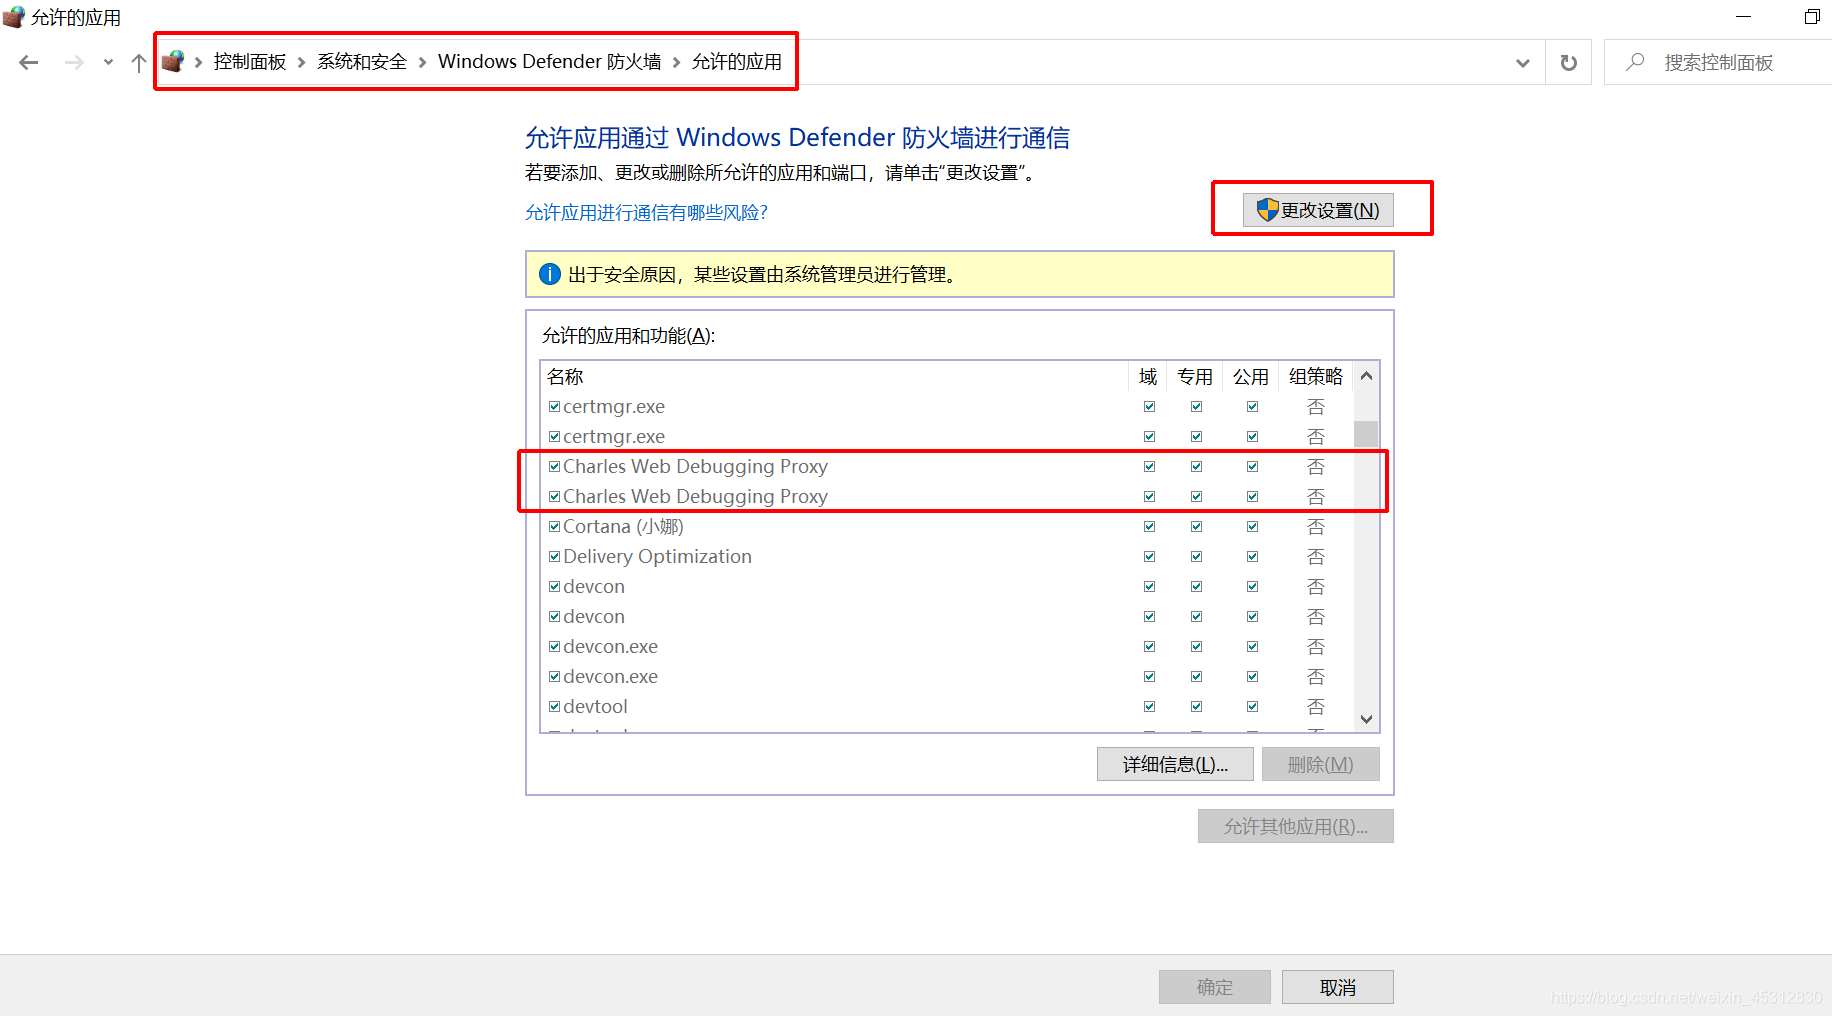
Task: Click 详细信息(L)... button
Action: pos(1175,765)
